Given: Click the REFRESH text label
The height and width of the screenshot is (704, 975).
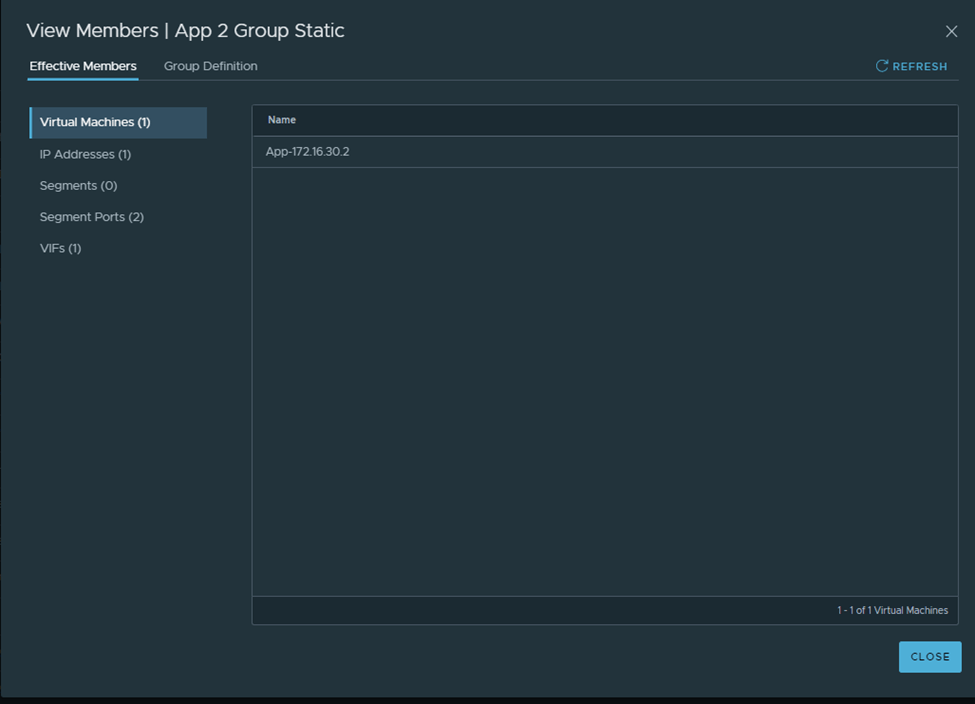Looking at the screenshot, I should click(919, 66).
